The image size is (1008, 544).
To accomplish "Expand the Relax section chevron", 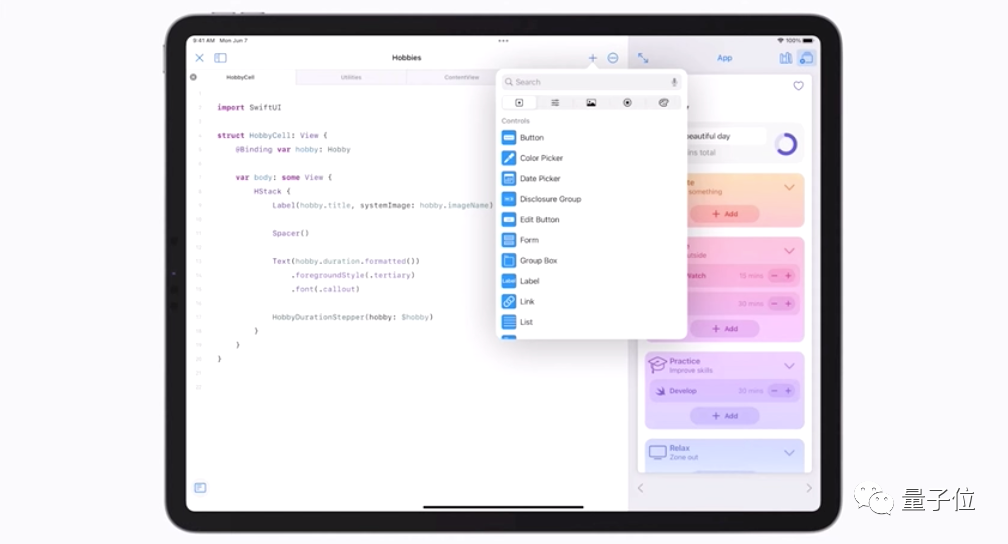I will pos(789,453).
